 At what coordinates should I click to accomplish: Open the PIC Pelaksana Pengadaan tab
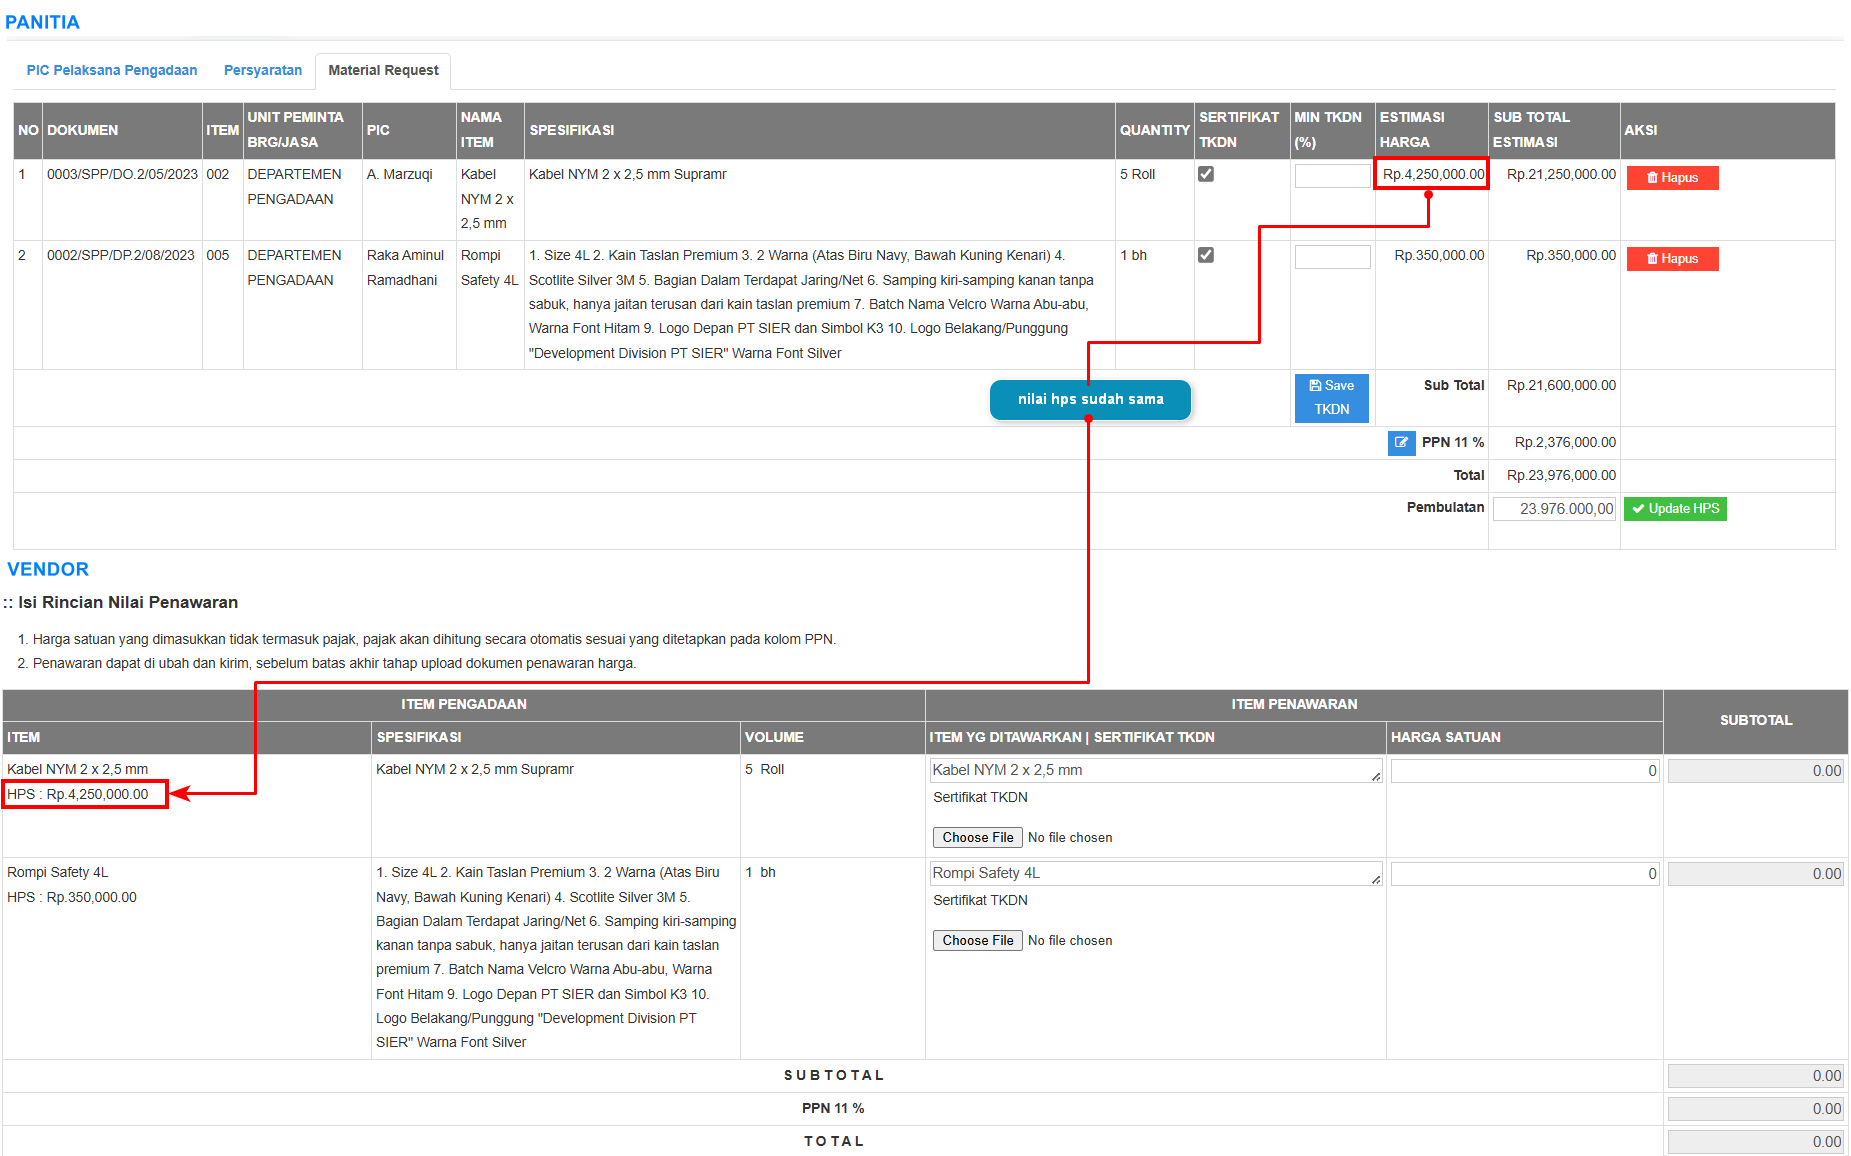tap(112, 71)
